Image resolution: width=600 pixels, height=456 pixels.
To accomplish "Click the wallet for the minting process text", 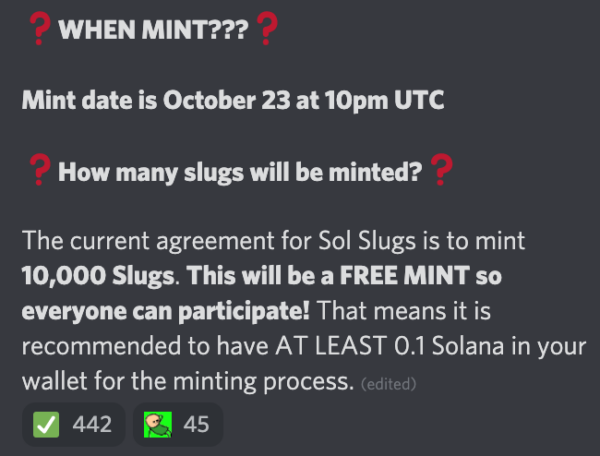I will click(188, 382).
